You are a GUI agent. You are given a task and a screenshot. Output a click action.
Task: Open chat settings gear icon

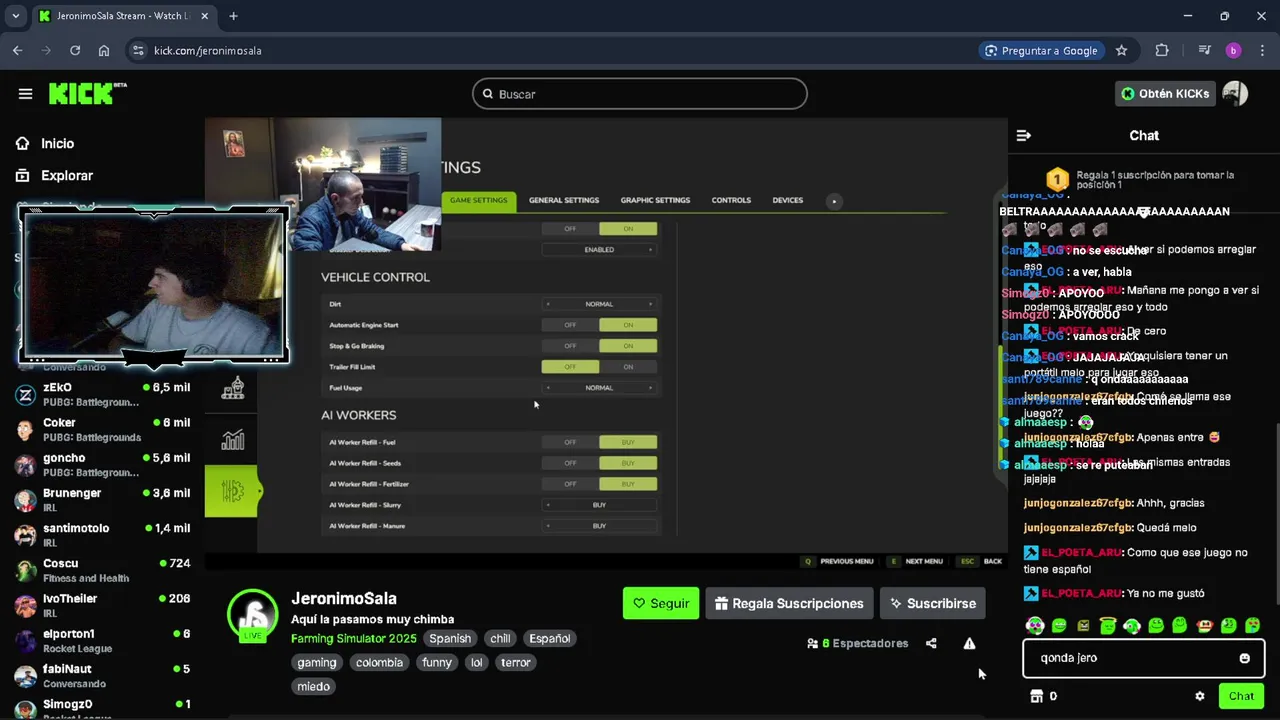[x=1200, y=696]
